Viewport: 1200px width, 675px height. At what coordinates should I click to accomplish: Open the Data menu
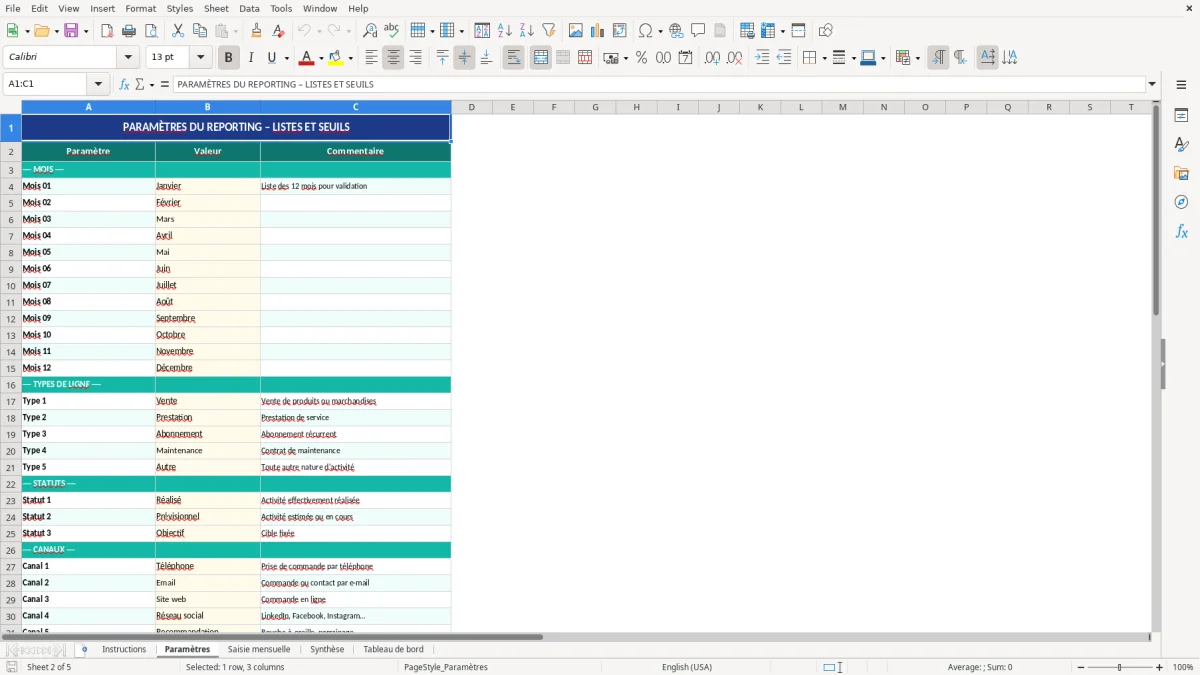pos(249,8)
